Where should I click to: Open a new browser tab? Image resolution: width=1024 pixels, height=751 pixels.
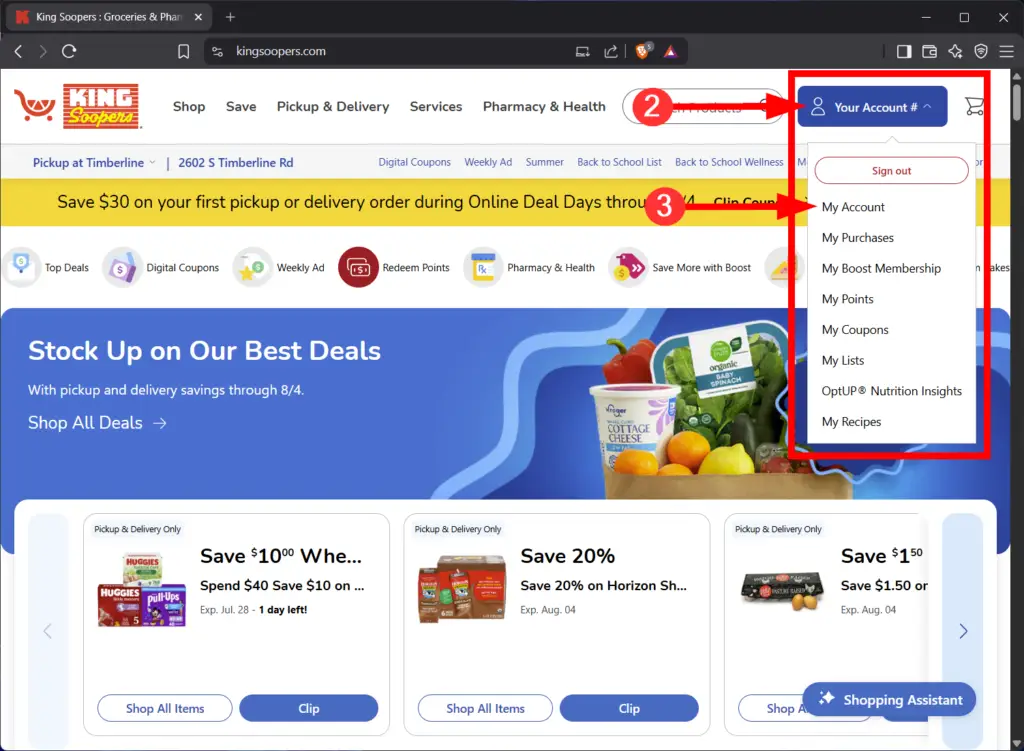point(230,17)
